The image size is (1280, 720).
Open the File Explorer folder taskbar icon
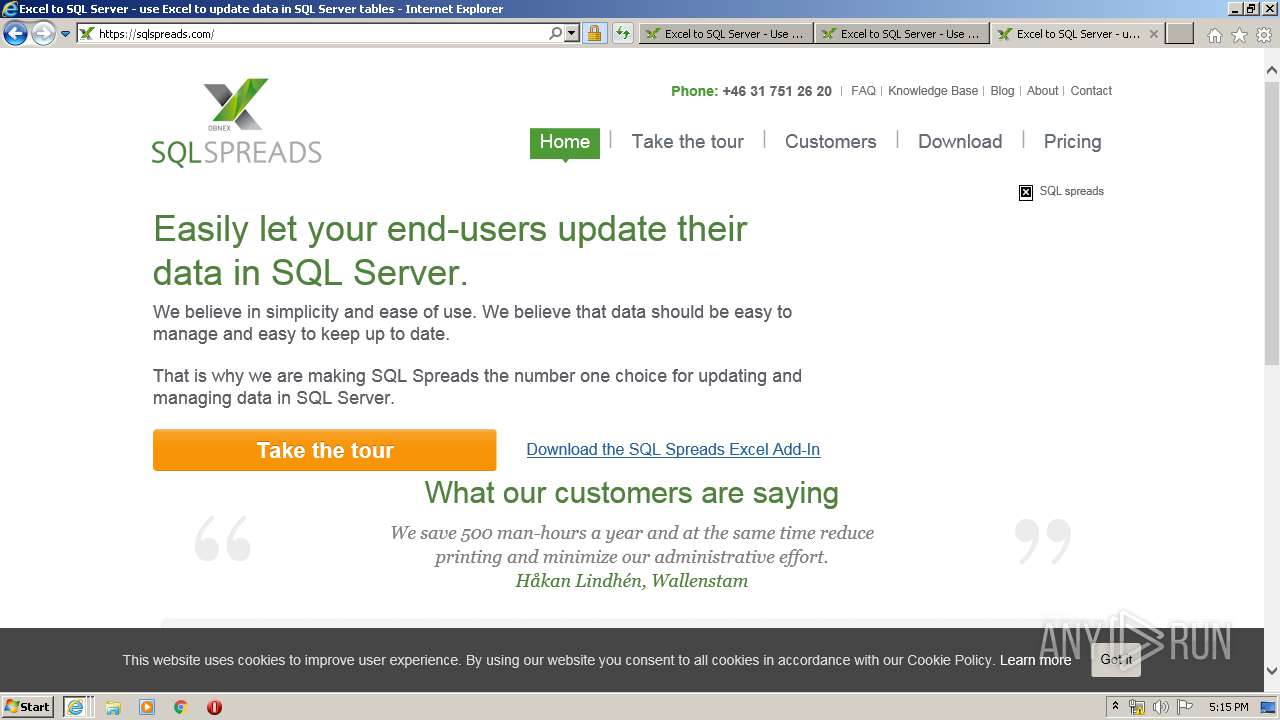(x=113, y=707)
